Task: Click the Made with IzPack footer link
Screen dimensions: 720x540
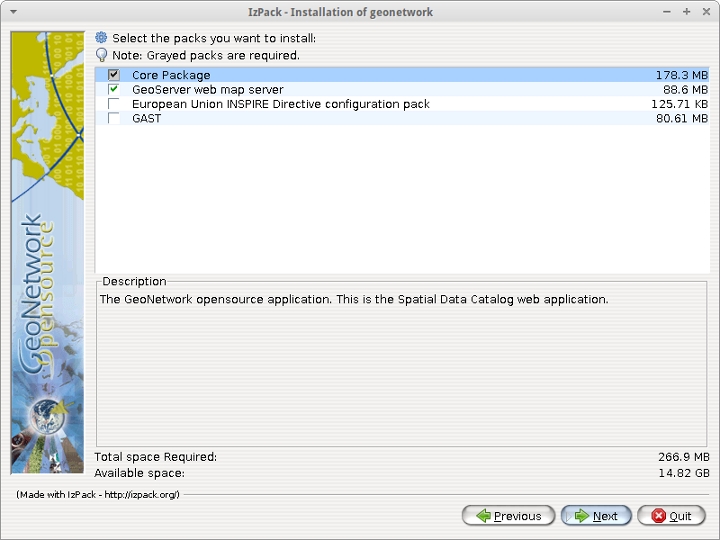Action: [98, 495]
